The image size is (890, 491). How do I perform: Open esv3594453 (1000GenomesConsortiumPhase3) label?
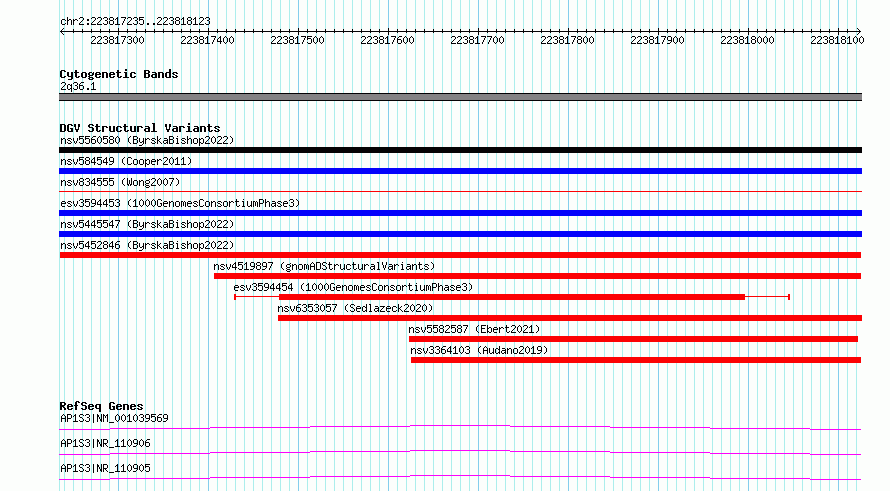(180, 203)
